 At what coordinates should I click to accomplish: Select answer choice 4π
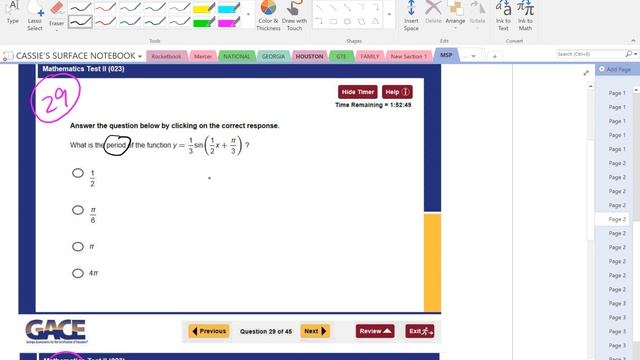click(78, 273)
